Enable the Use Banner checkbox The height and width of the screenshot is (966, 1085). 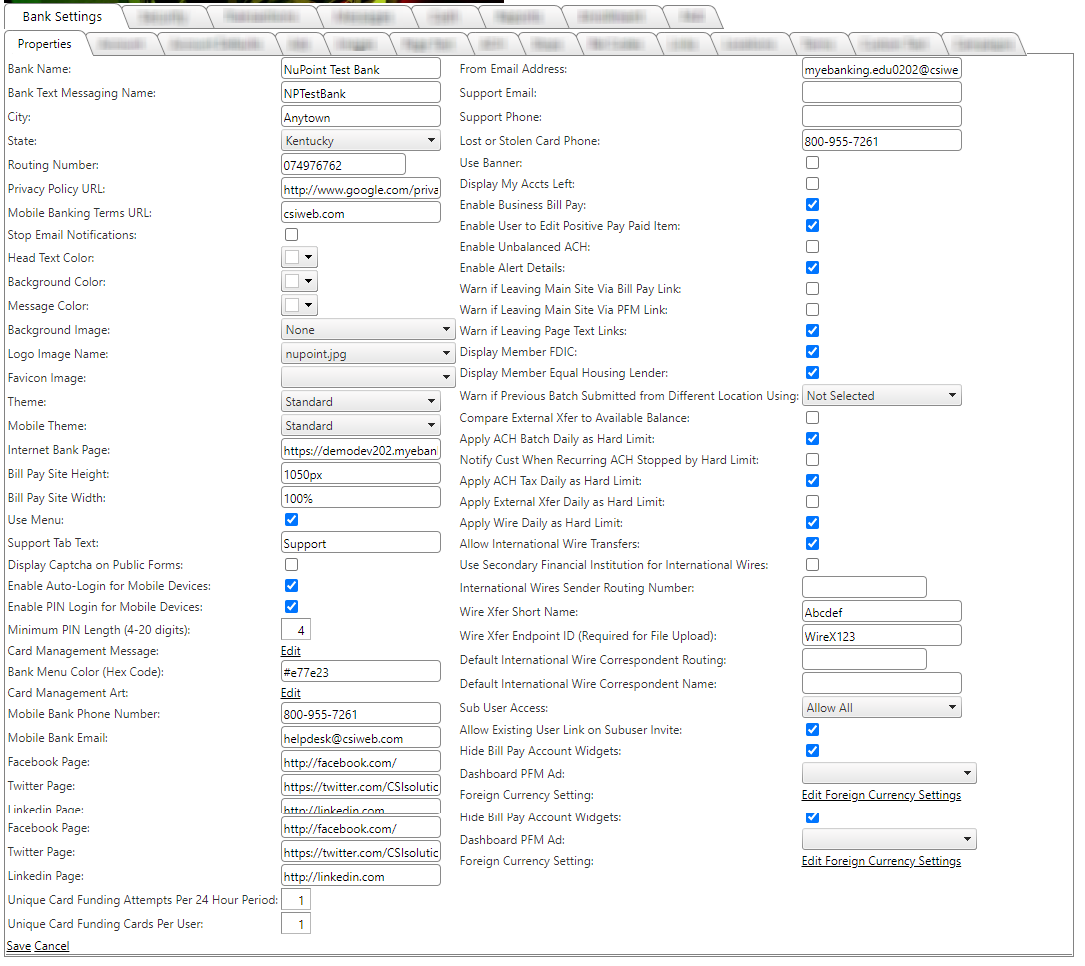tap(813, 163)
